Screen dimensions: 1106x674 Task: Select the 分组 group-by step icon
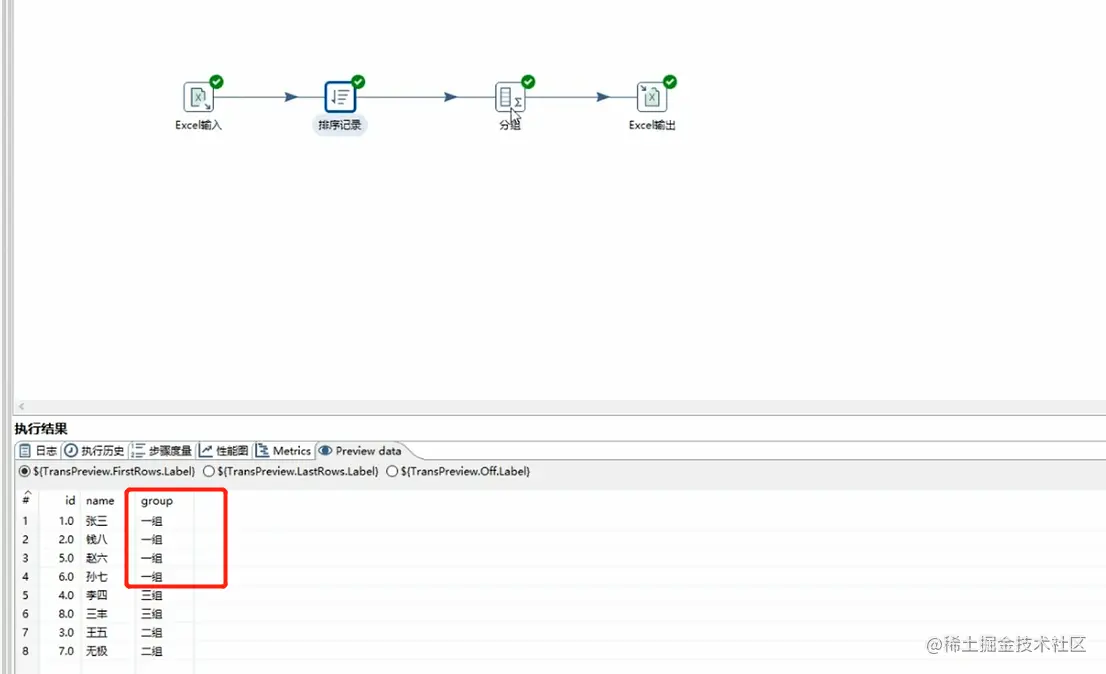pos(510,97)
